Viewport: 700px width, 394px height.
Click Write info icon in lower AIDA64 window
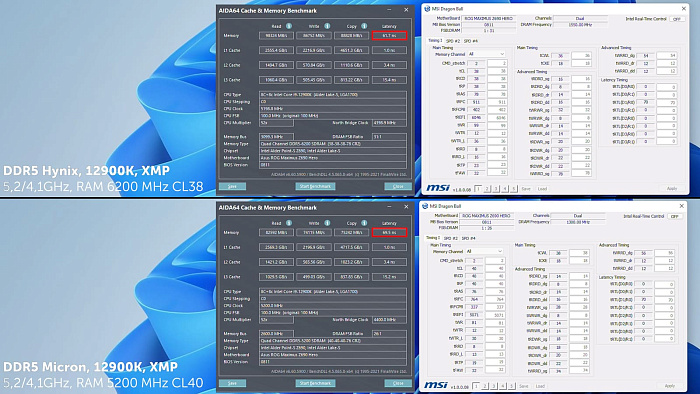(327, 223)
